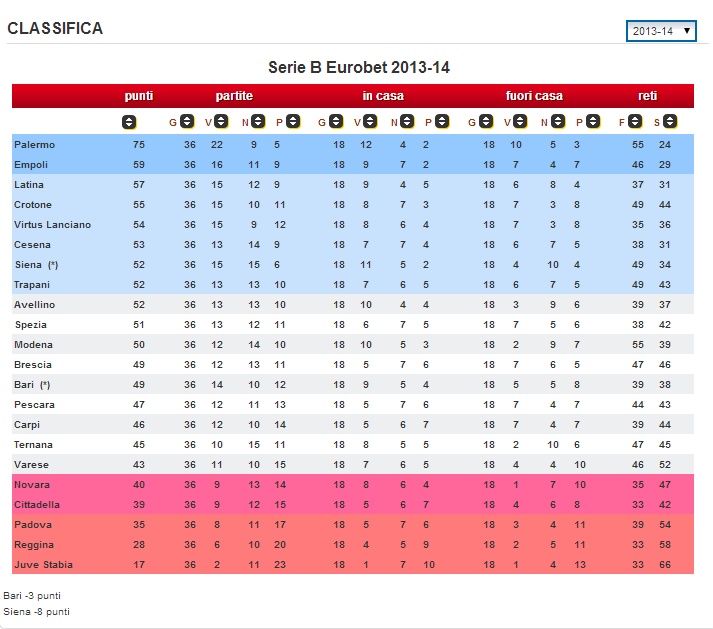Click the Empoli team row name
713x629 pixels.
31,165
